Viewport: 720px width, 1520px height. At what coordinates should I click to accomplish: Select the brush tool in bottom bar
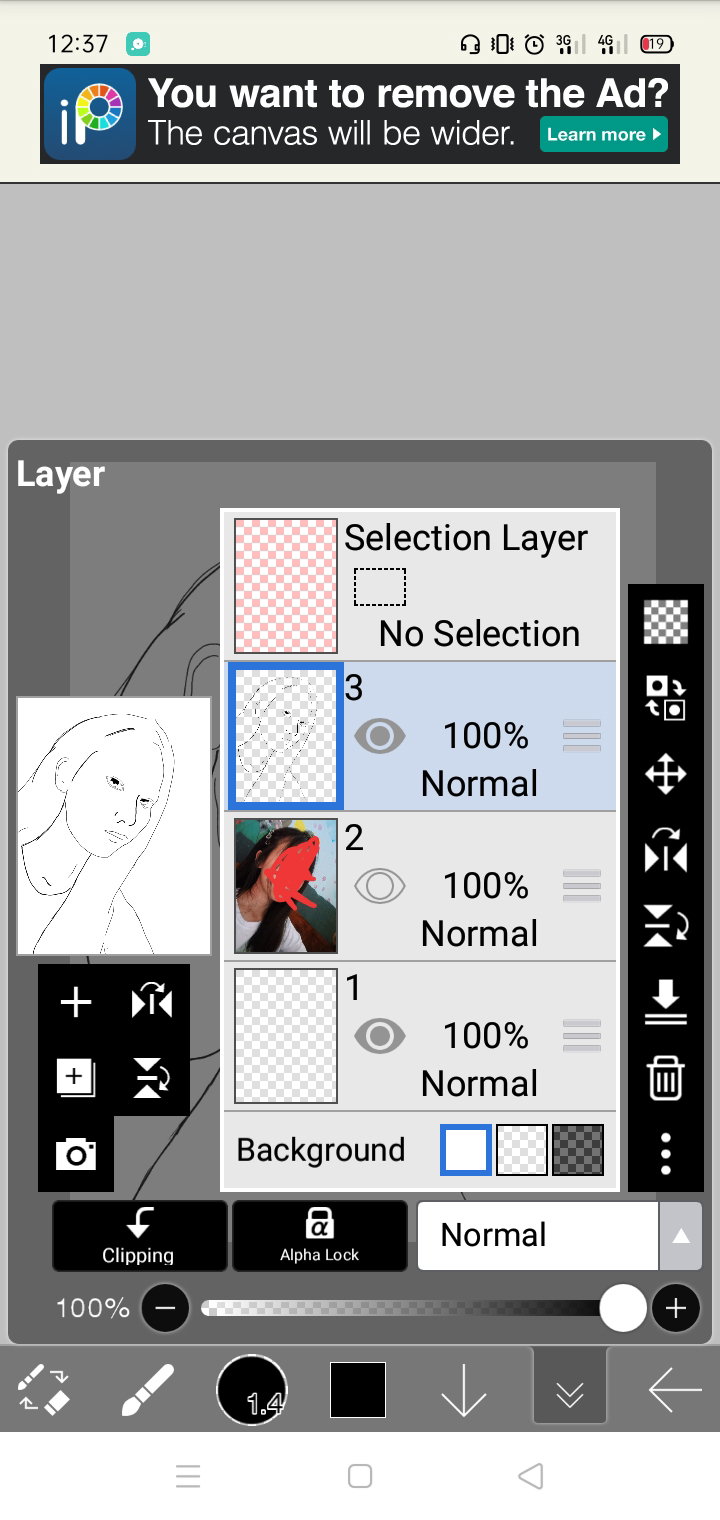148,1390
